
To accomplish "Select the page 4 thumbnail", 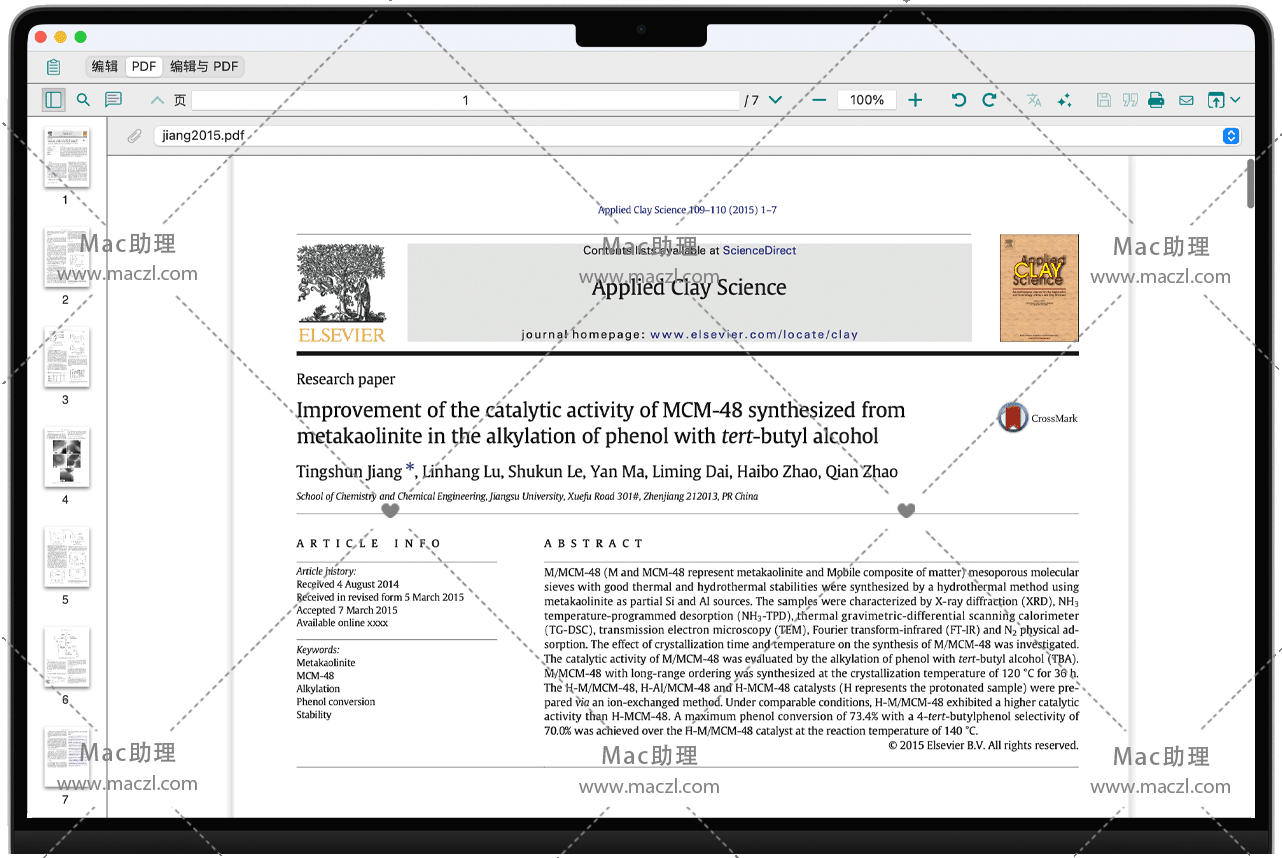I will tap(66, 458).
